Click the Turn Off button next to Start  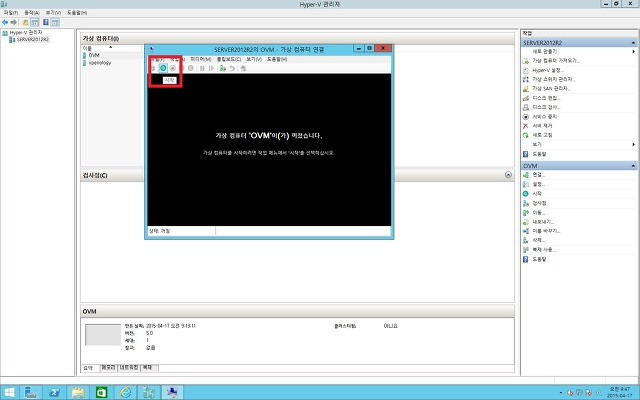(x=173, y=68)
